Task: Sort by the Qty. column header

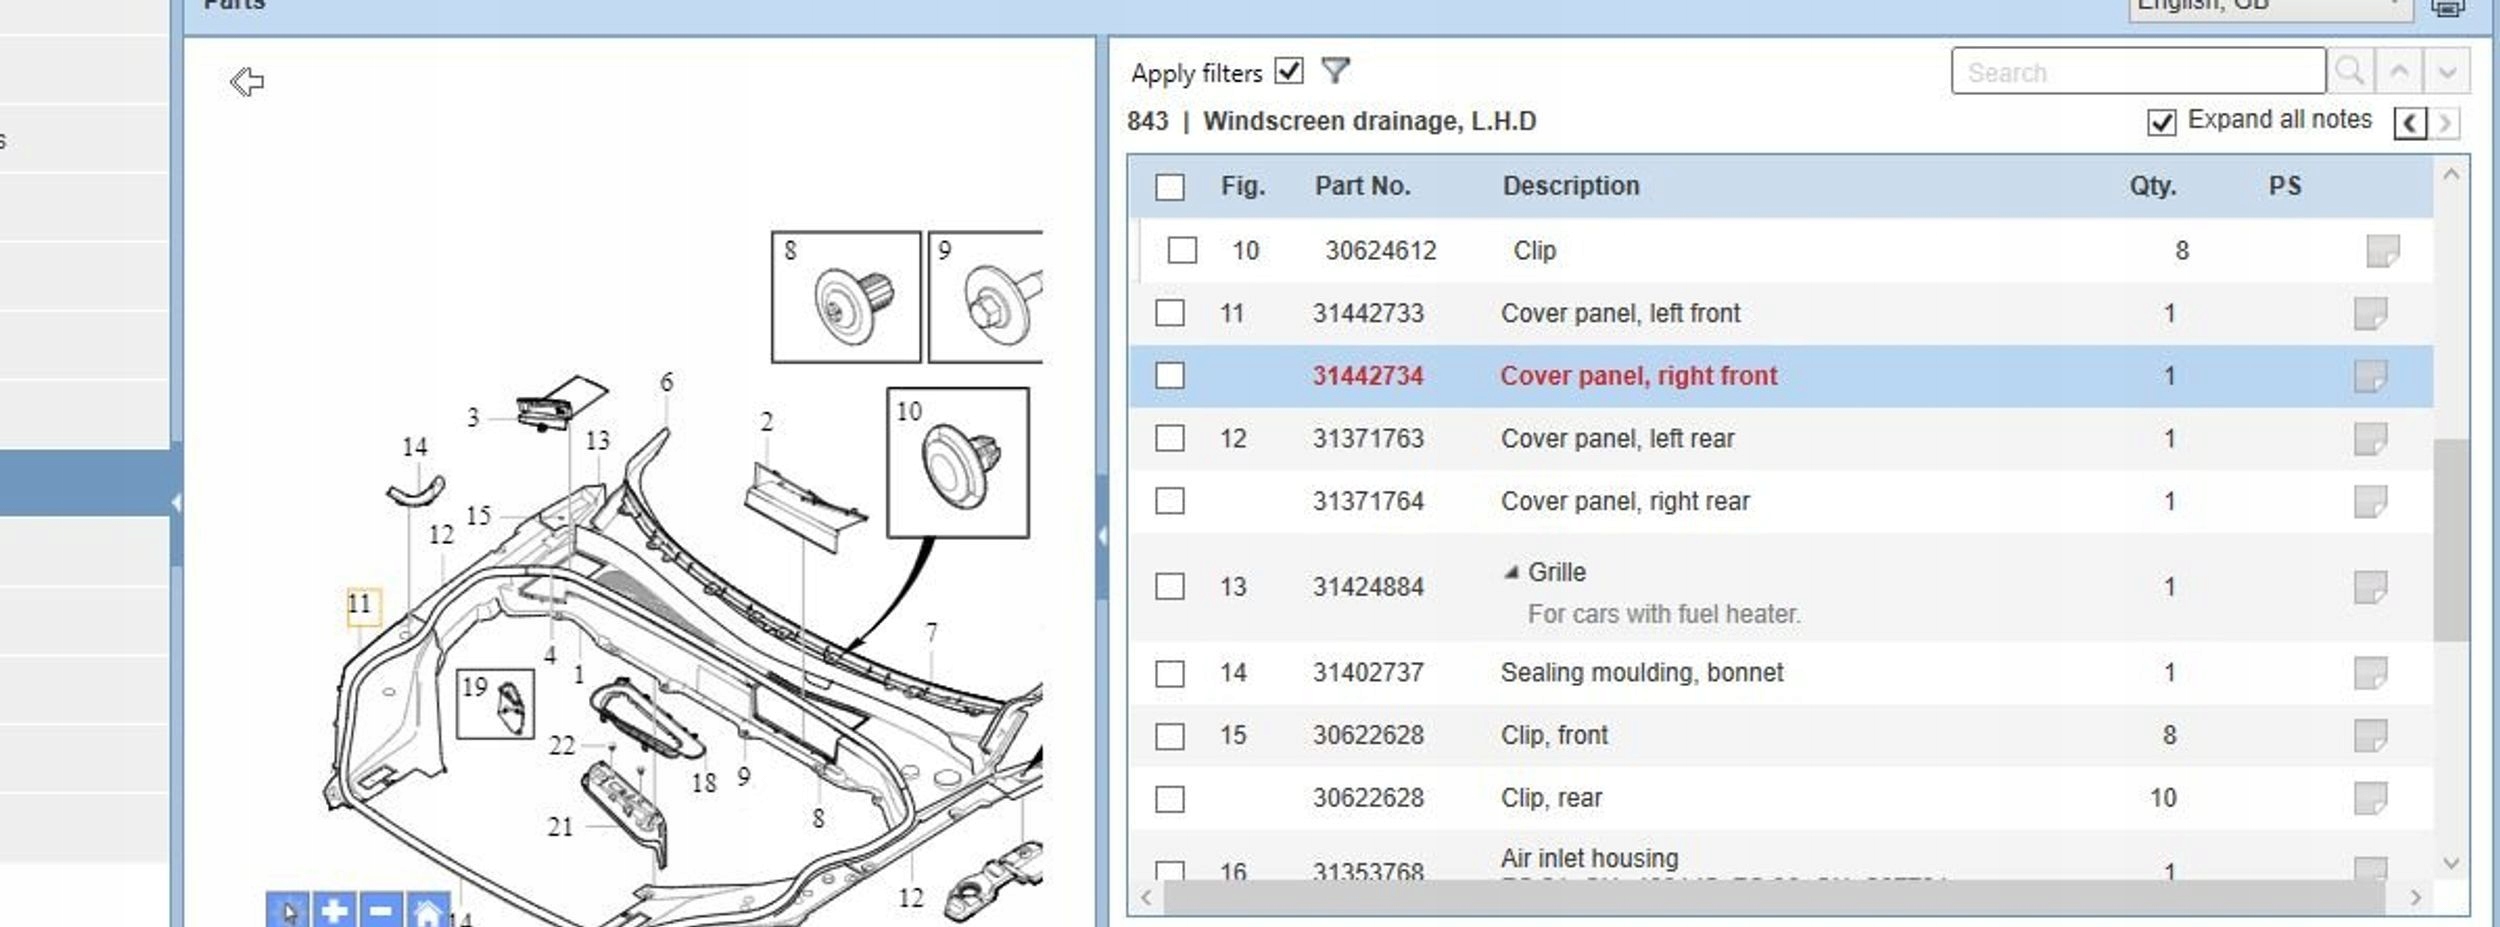Action: (2153, 186)
